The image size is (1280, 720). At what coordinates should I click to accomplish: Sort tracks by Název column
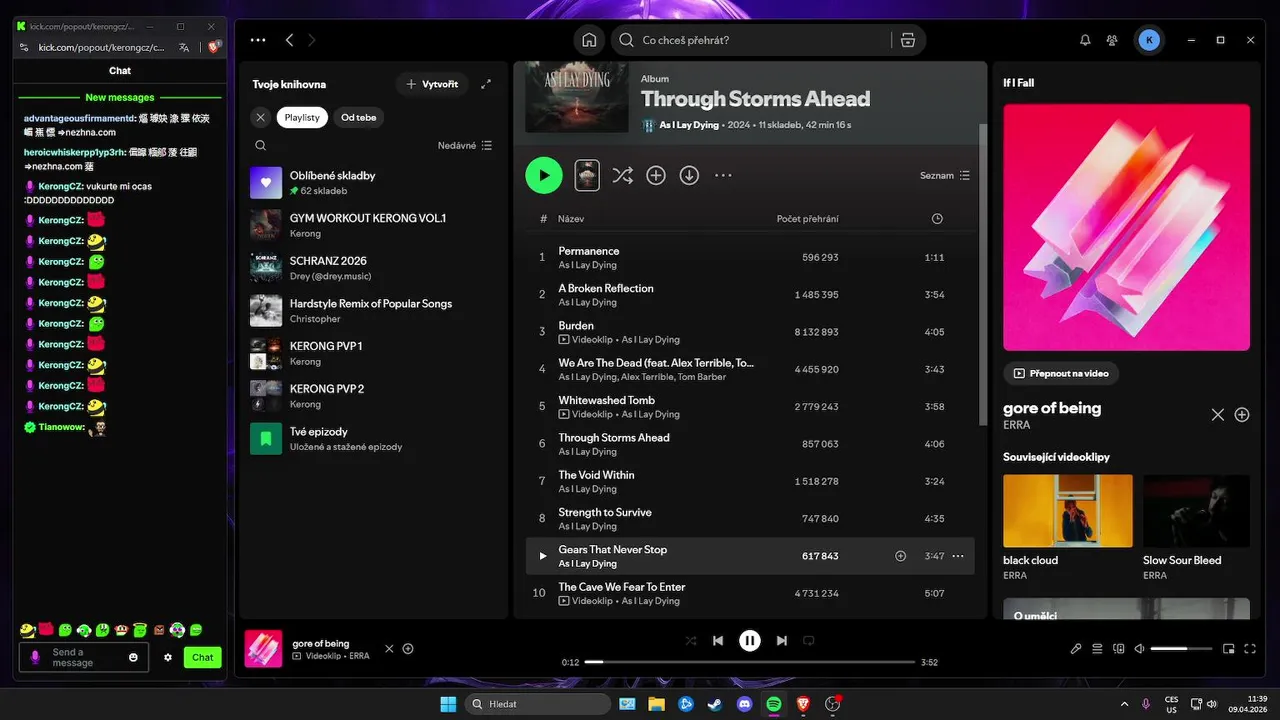point(571,219)
